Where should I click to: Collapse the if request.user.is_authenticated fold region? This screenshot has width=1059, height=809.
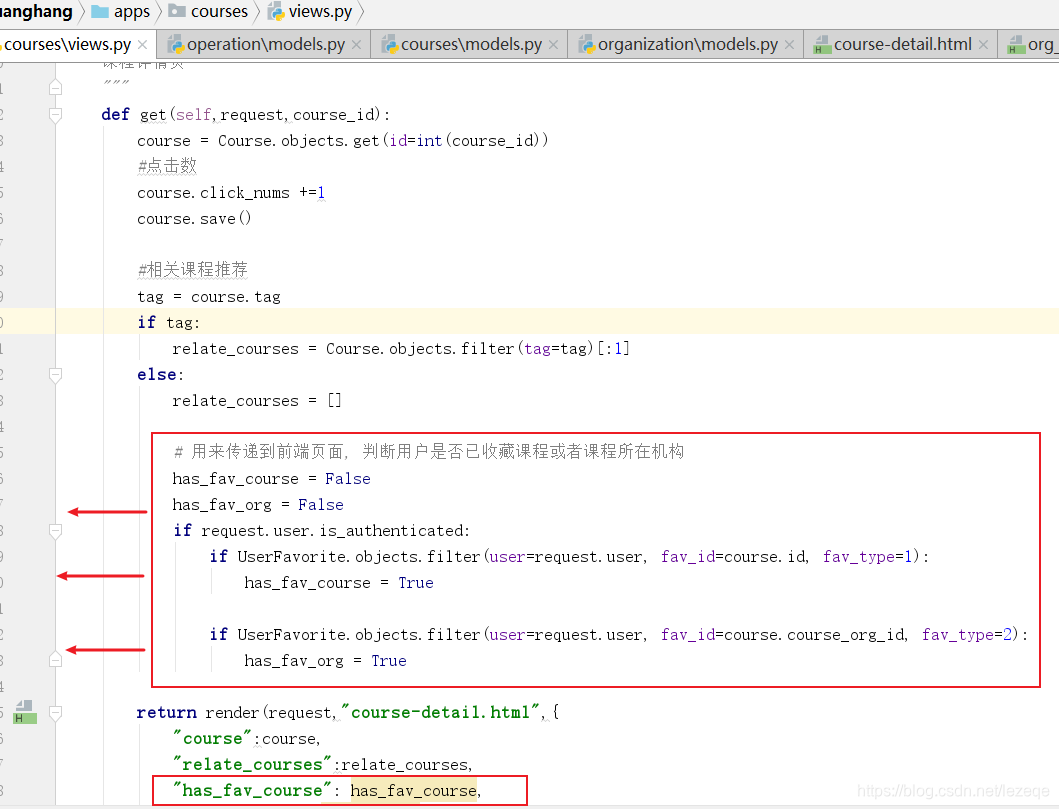[x=56, y=530]
